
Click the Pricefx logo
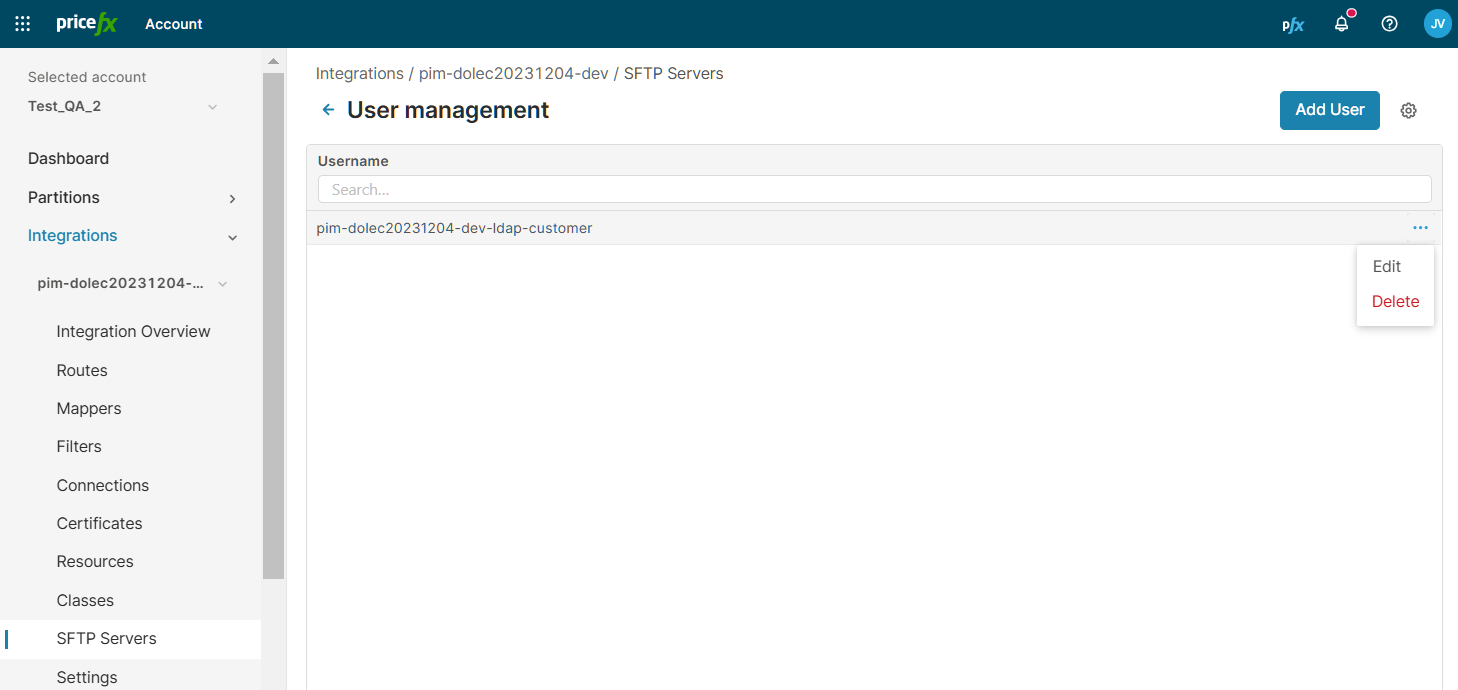point(87,24)
